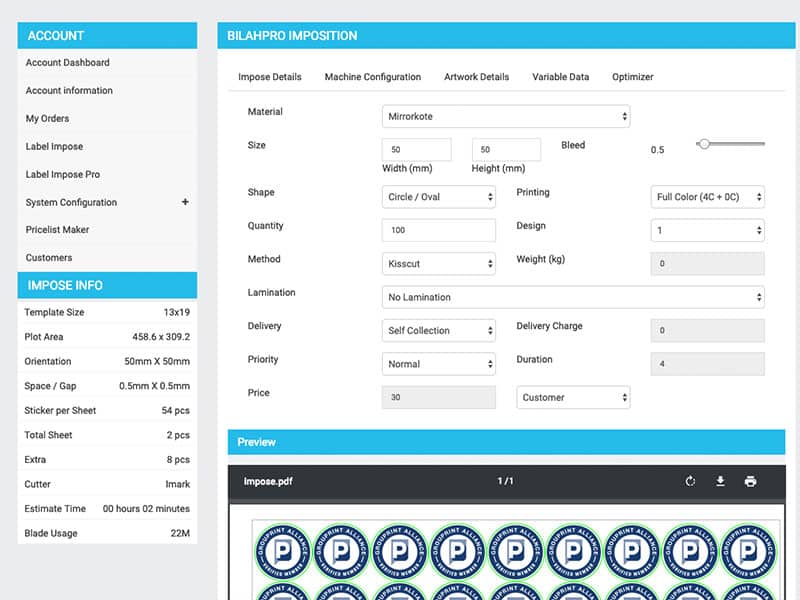The image size is (800, 600).
Task: Switch to the Machine Configuration tab
Action: coord(372,77)
